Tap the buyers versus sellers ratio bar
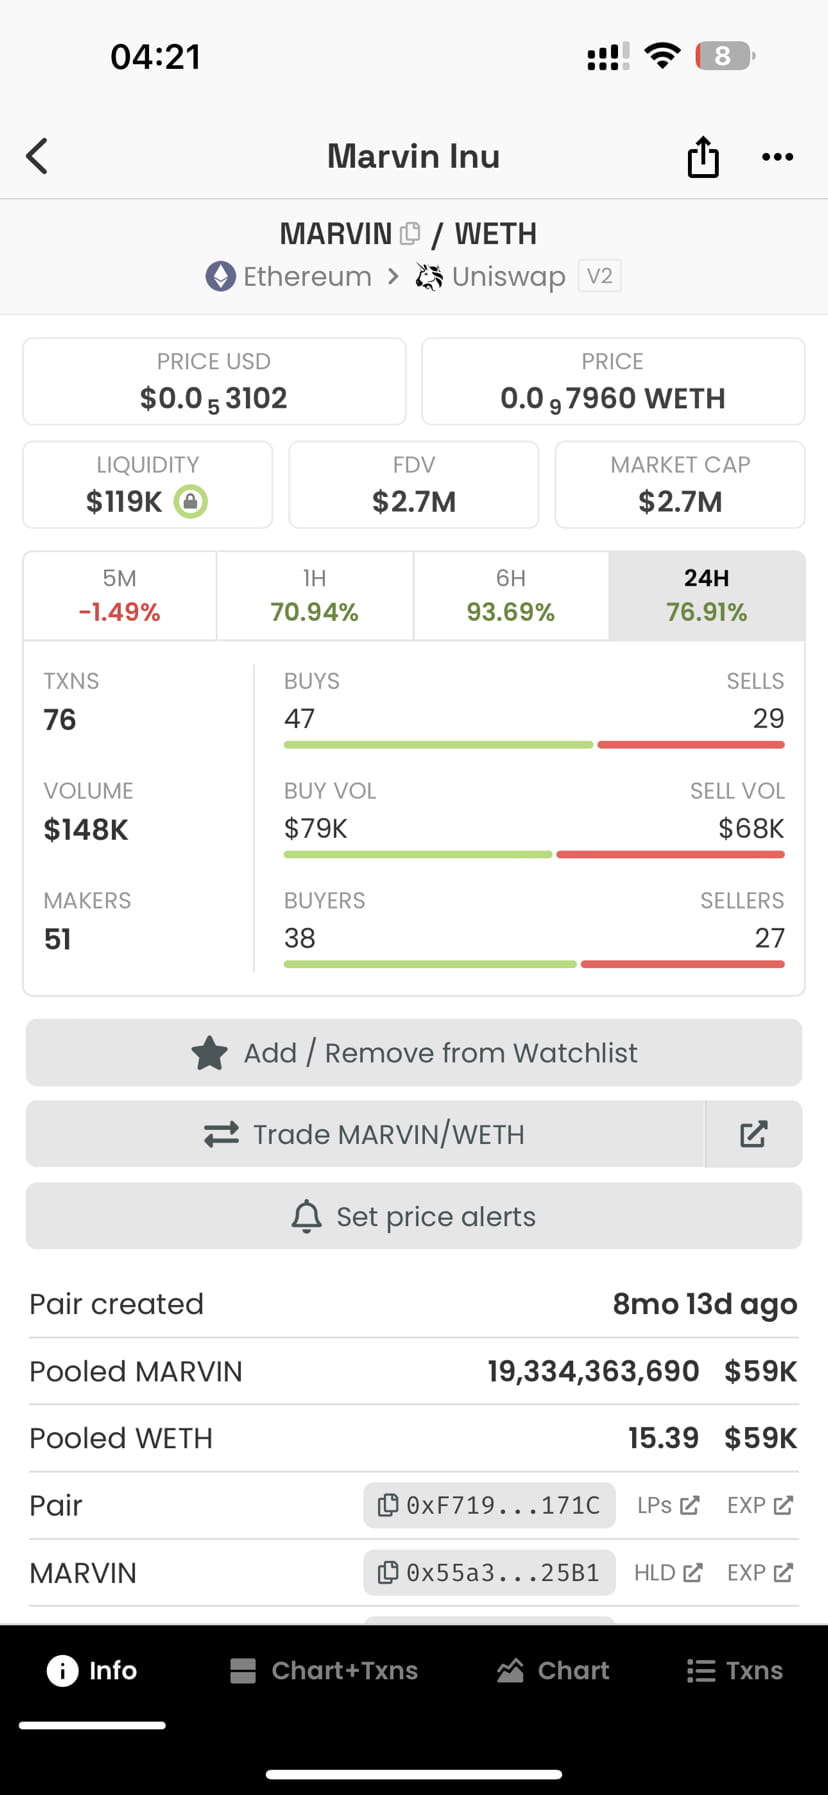 pos(534,964)
